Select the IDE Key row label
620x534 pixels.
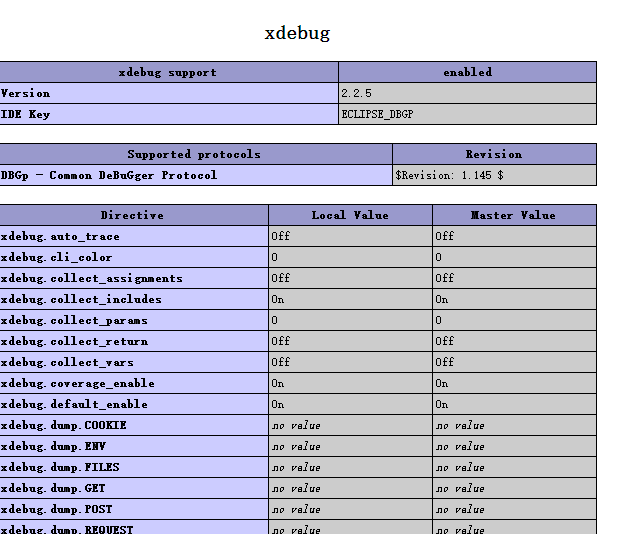pos(25,114)
